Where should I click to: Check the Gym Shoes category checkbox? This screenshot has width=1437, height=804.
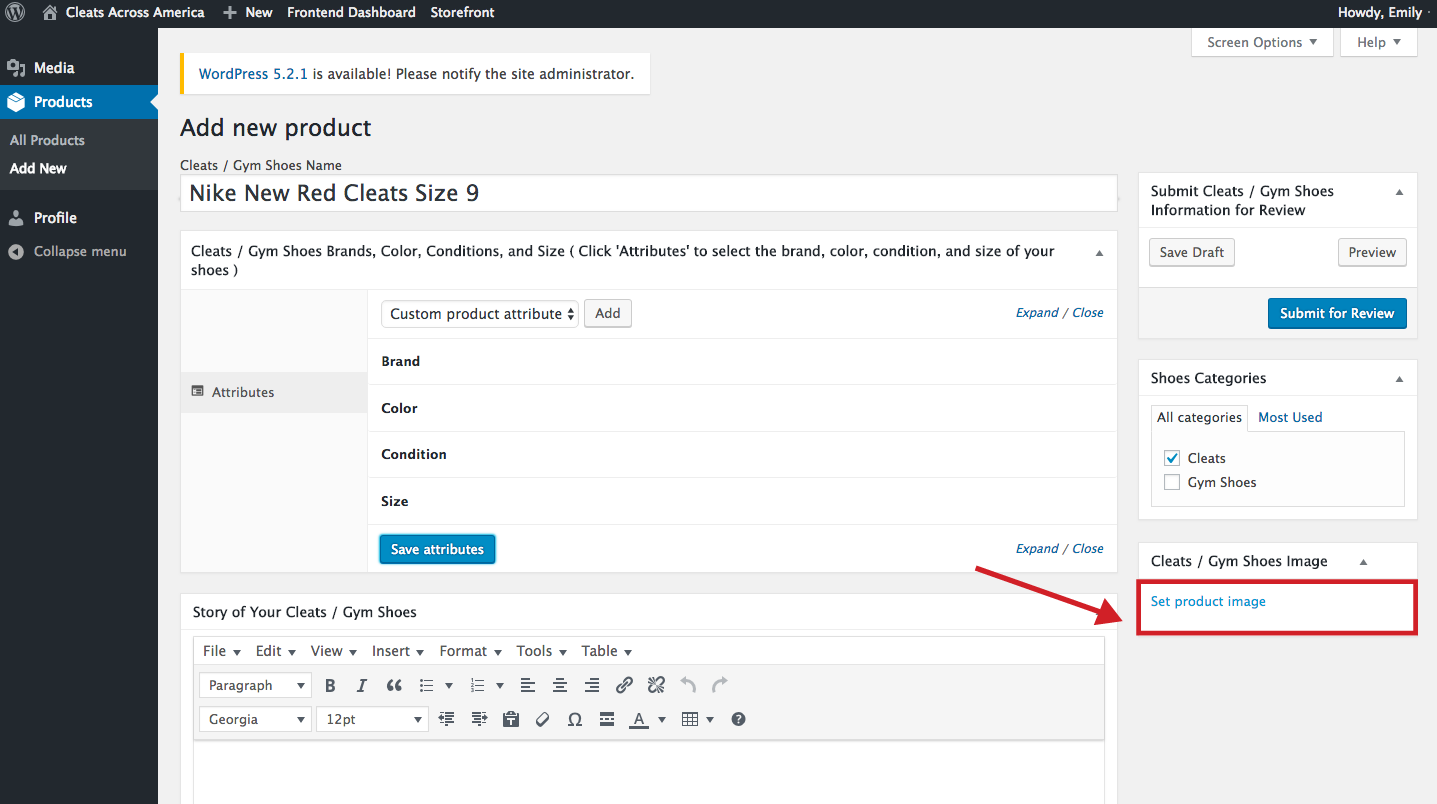[1172, 482]
